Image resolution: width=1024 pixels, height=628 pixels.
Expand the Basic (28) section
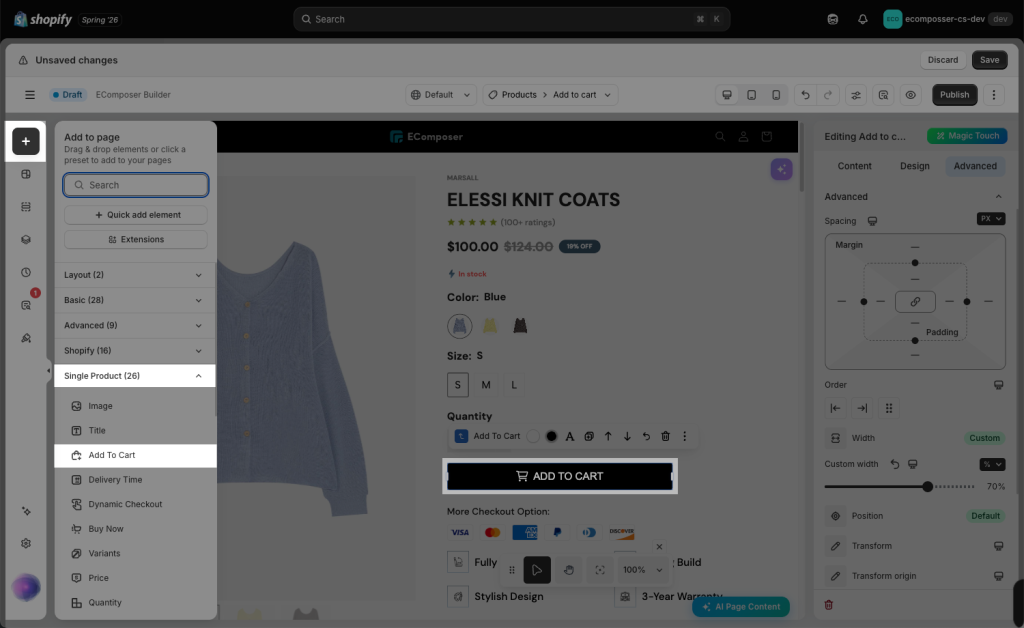tap(134, 300)
